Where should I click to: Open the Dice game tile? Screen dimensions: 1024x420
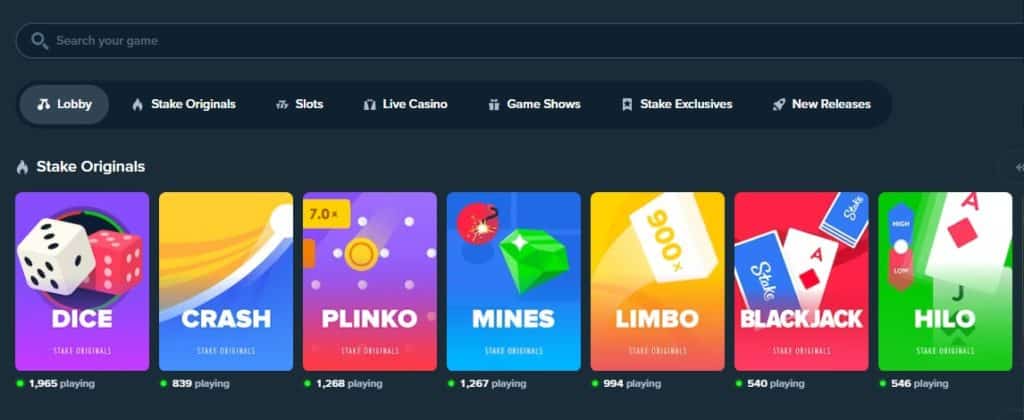click(x=82, y=282)
